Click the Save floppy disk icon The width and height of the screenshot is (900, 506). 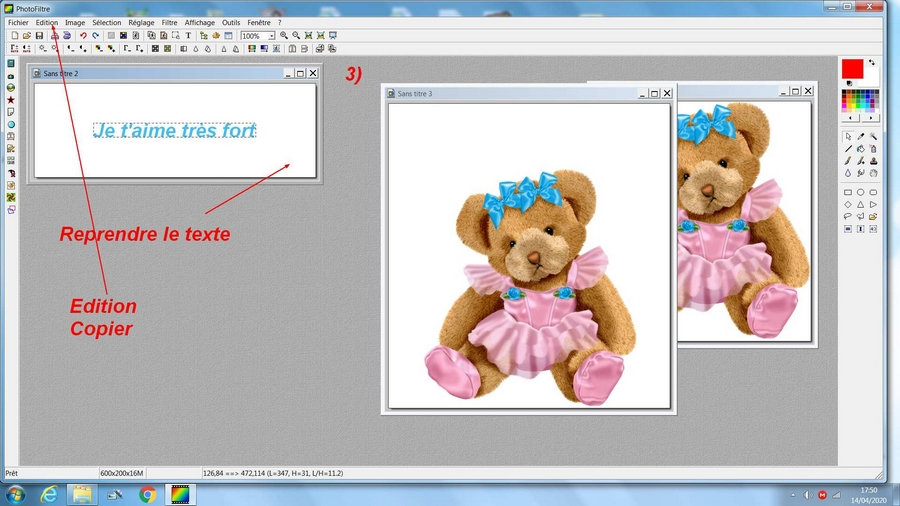click(x=39, y=35)
